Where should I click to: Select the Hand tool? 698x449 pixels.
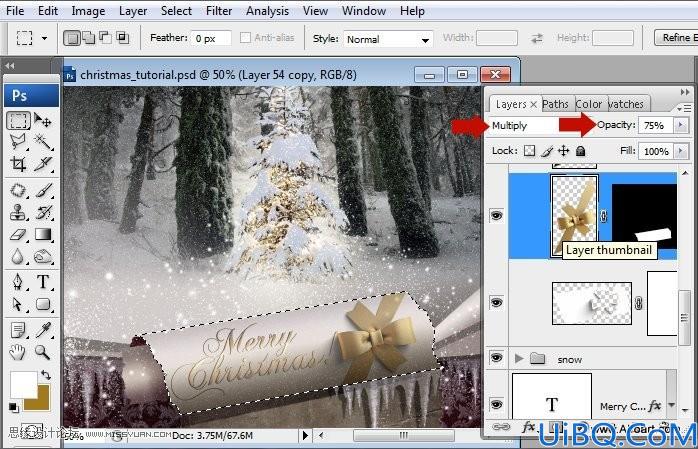click(18, 352)
